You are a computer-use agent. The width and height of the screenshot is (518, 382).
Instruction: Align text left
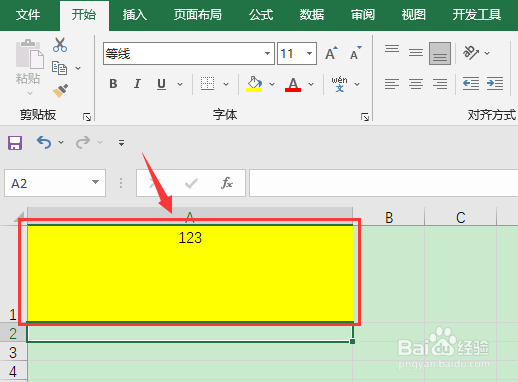(x=392, y=84)
